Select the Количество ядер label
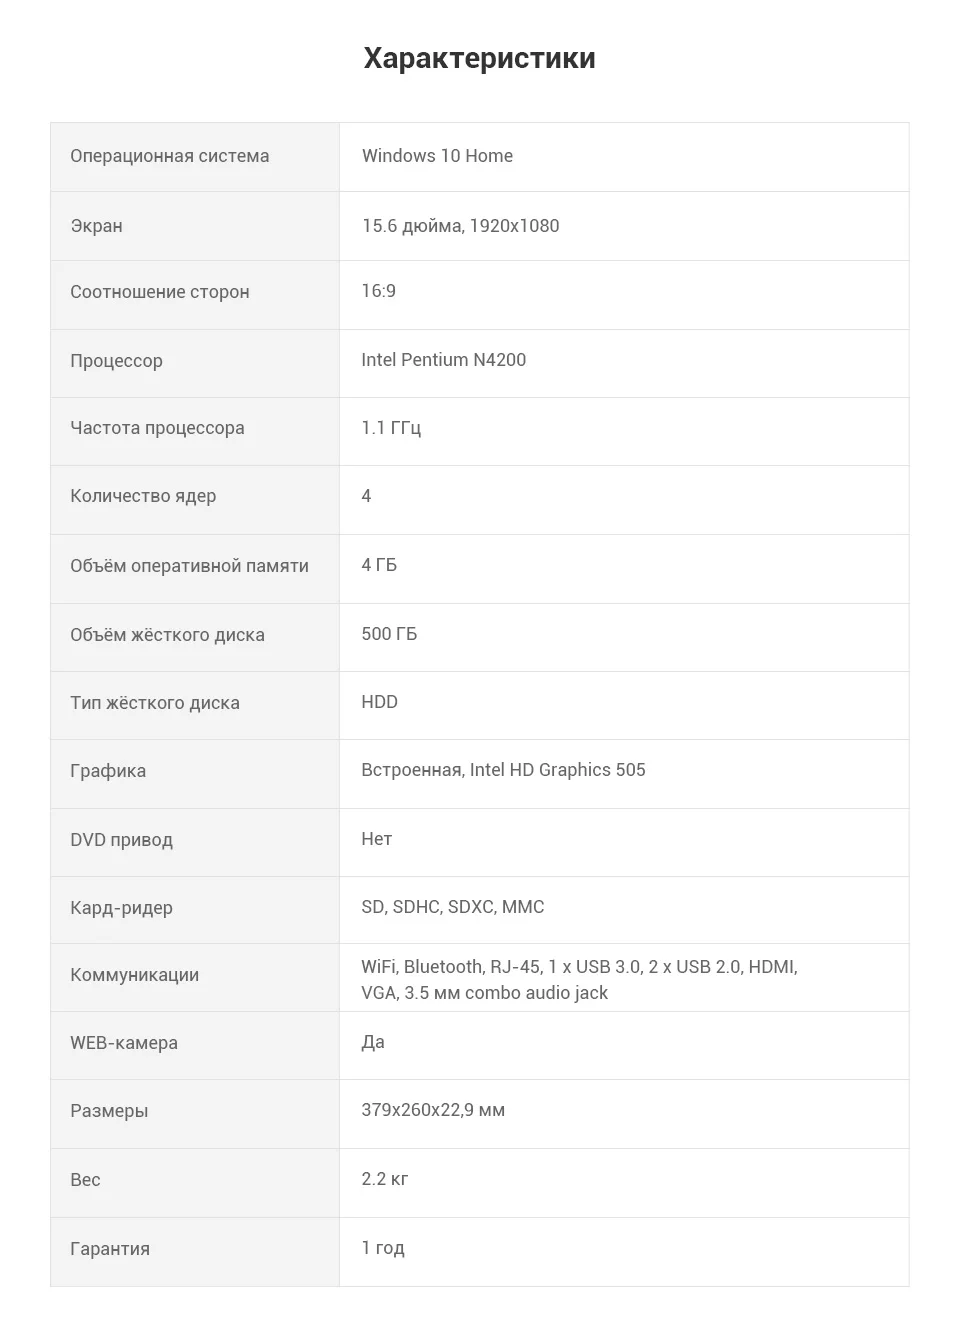The image size is (960, 1338). (x=143, y=496)
